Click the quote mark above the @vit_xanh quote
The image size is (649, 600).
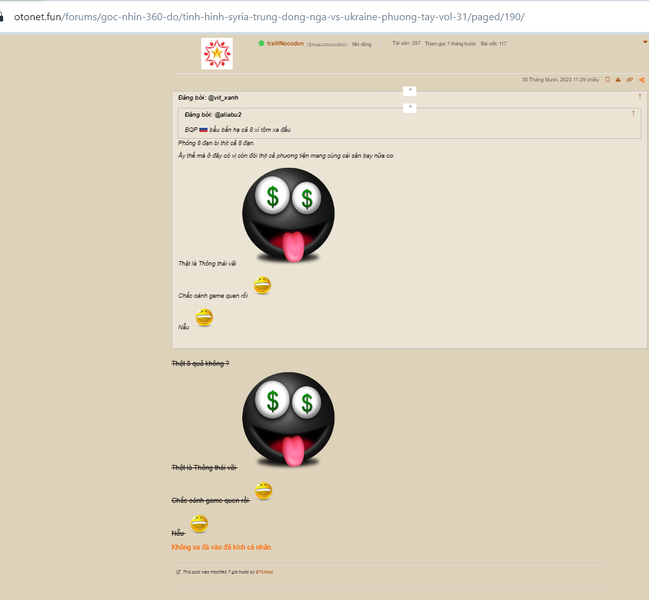pos(409,91)
